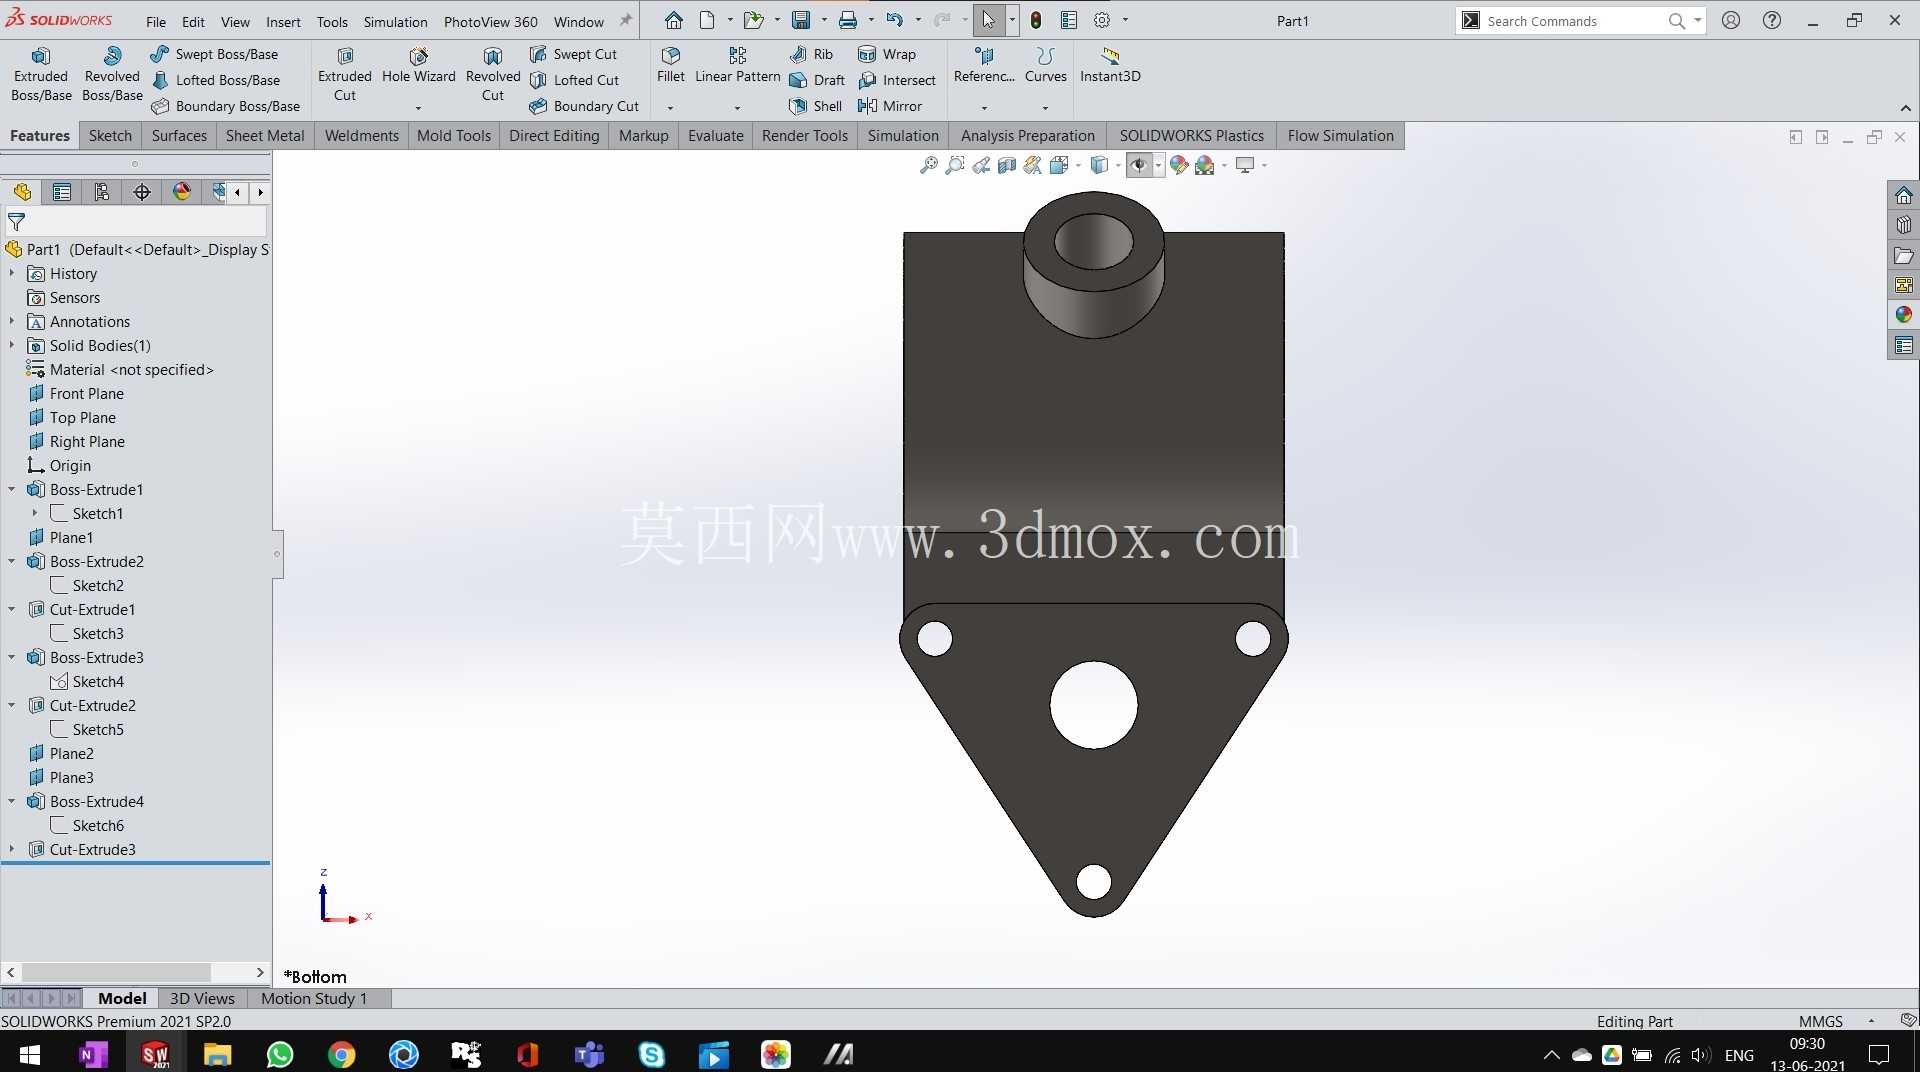Image resolution: width=1920 pixels, height=1072 pixels.
Task: Toggle the Select cursor tool
Action: (988, 20)
